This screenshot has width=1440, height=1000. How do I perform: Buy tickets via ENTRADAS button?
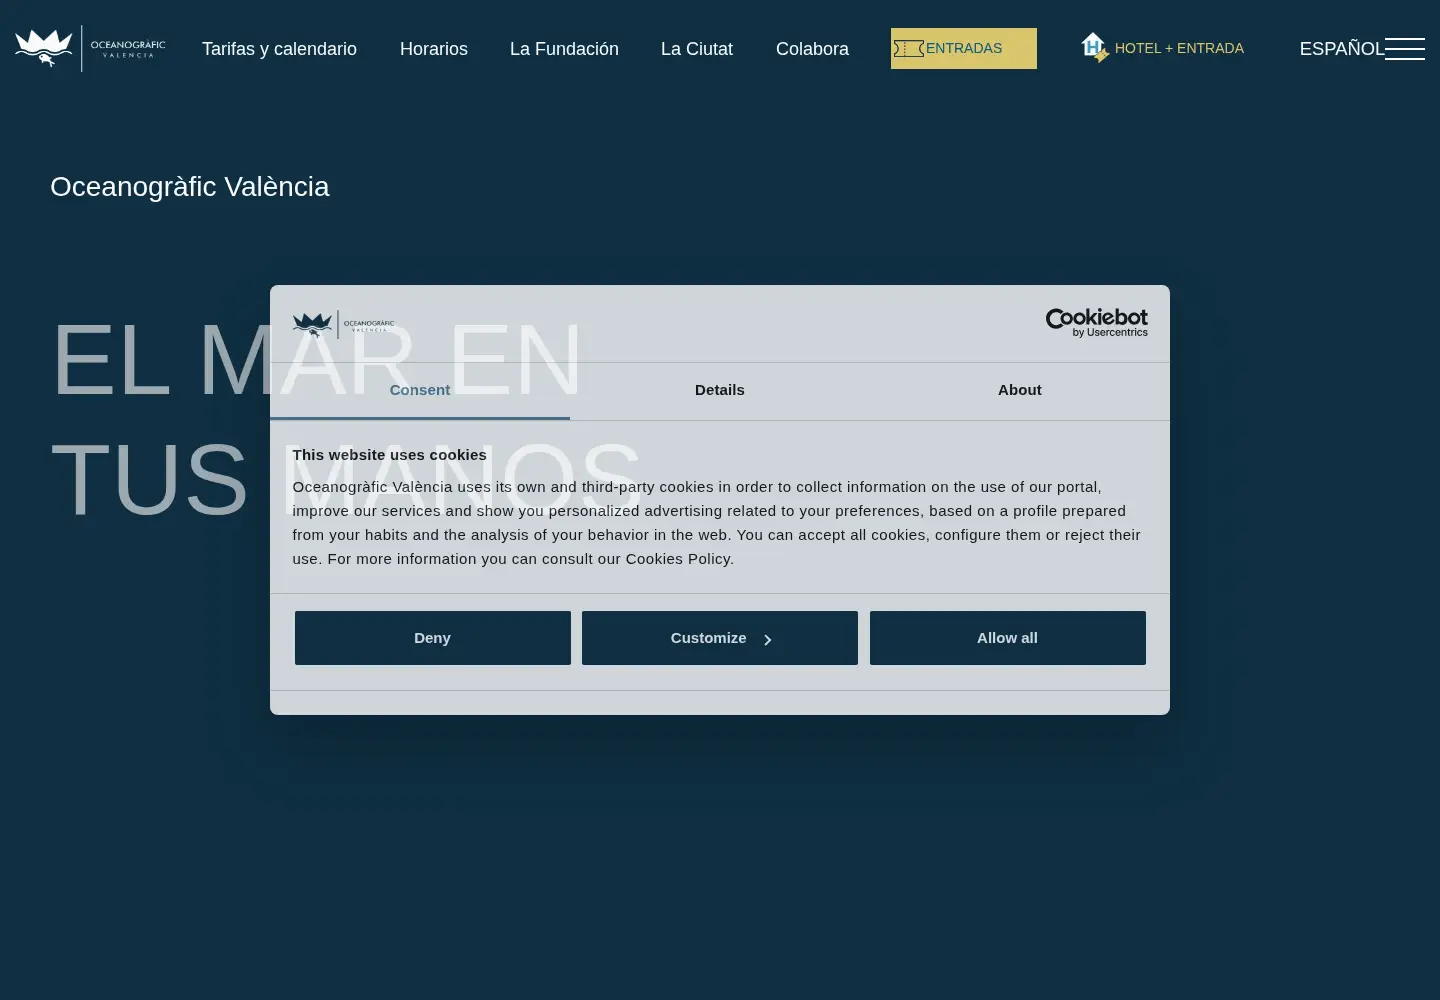click(x=964, y=48)
